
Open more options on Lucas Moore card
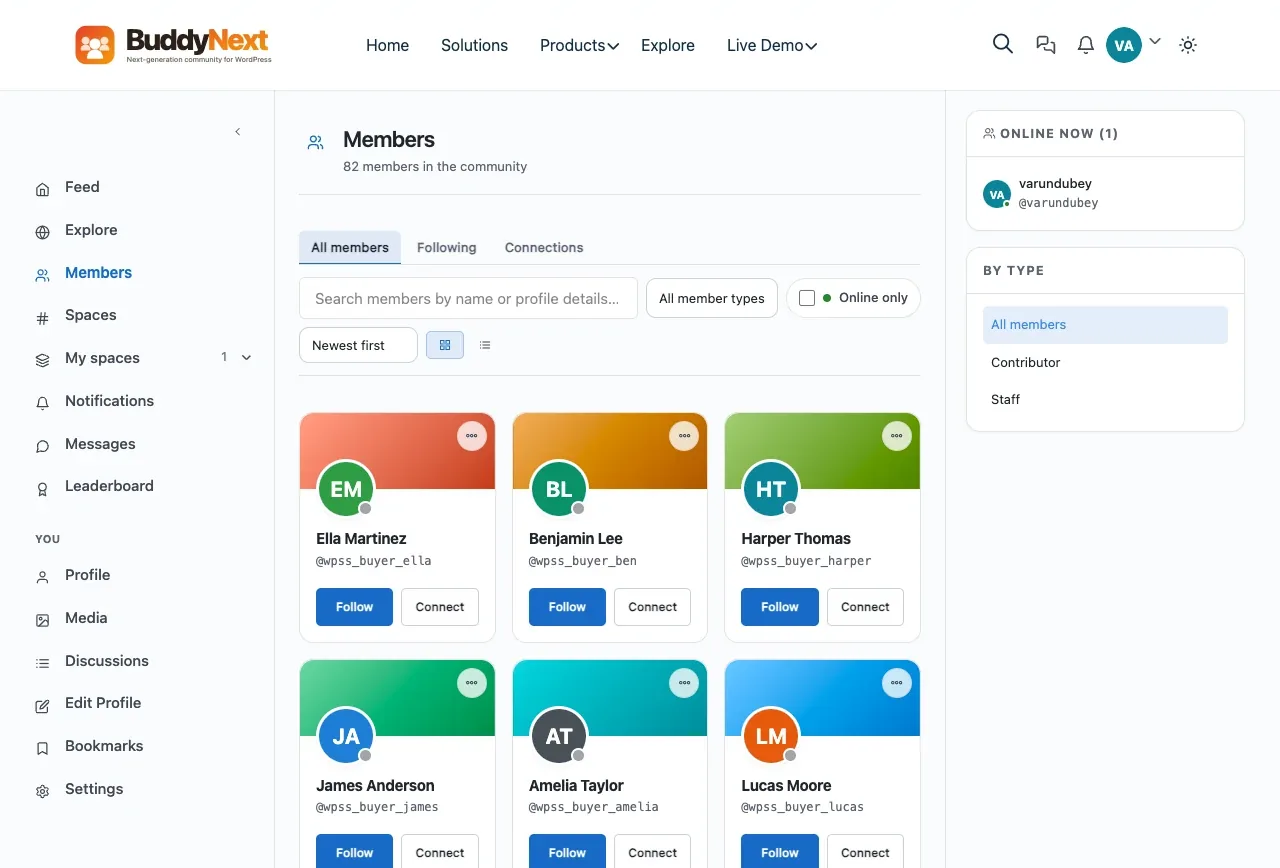(897, 683)
